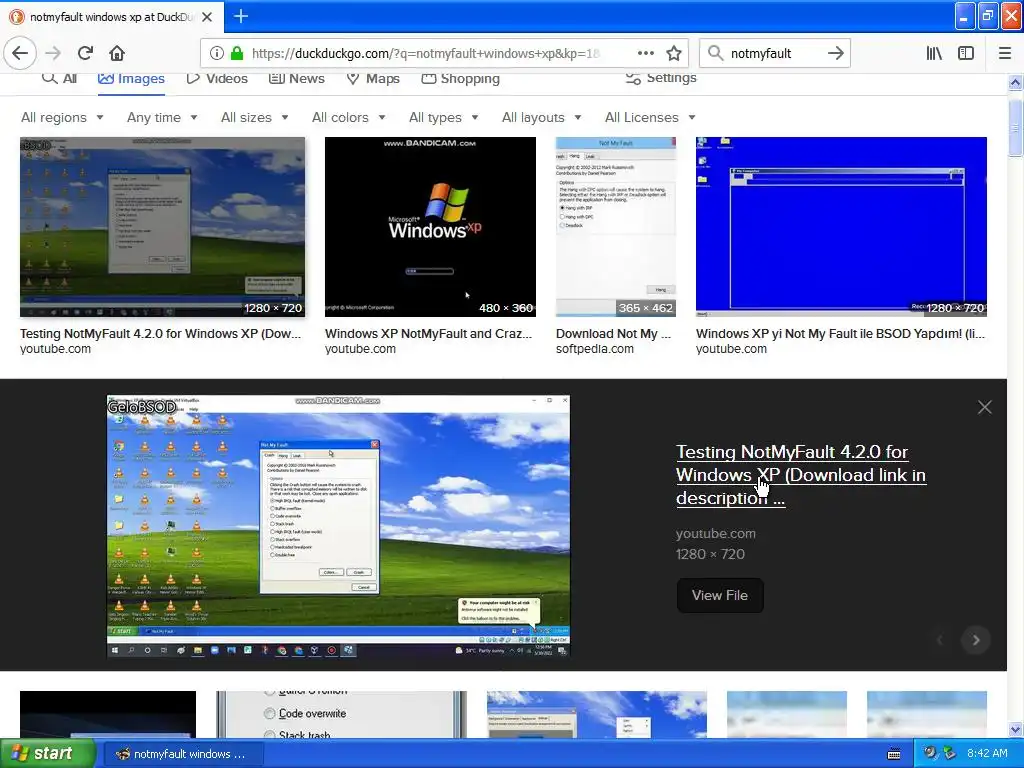Click the green padlock security icon
Image resolution: width=1024 pixels, height=768 pixels.
click(x=237, y=53)
